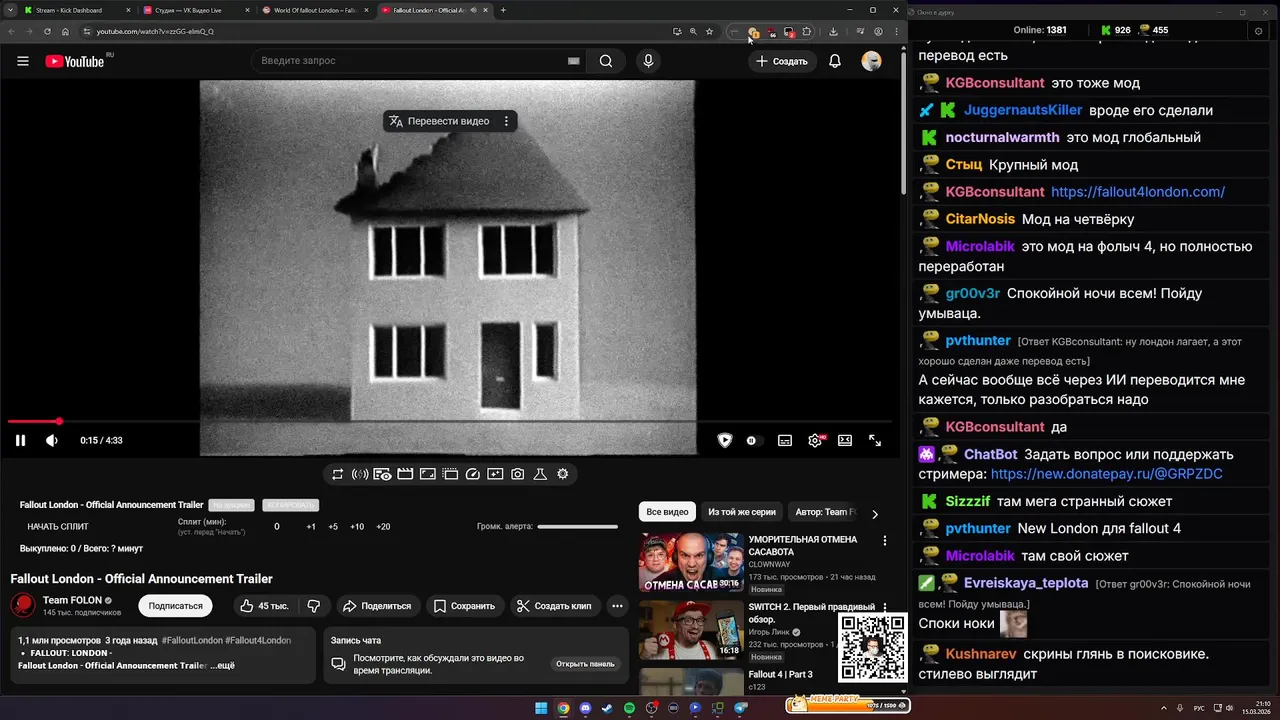Viewport: 1280px width, 720px height.
Task: Bookmark this page with star icon
Action: pos(709,31)
